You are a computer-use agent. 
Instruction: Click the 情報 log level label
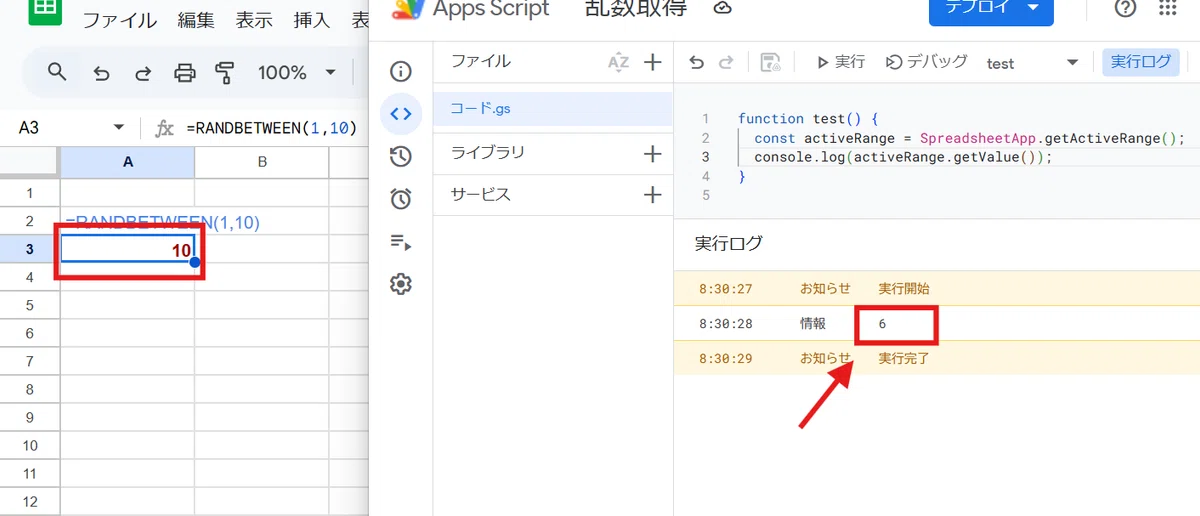click(x=813, y=324)
